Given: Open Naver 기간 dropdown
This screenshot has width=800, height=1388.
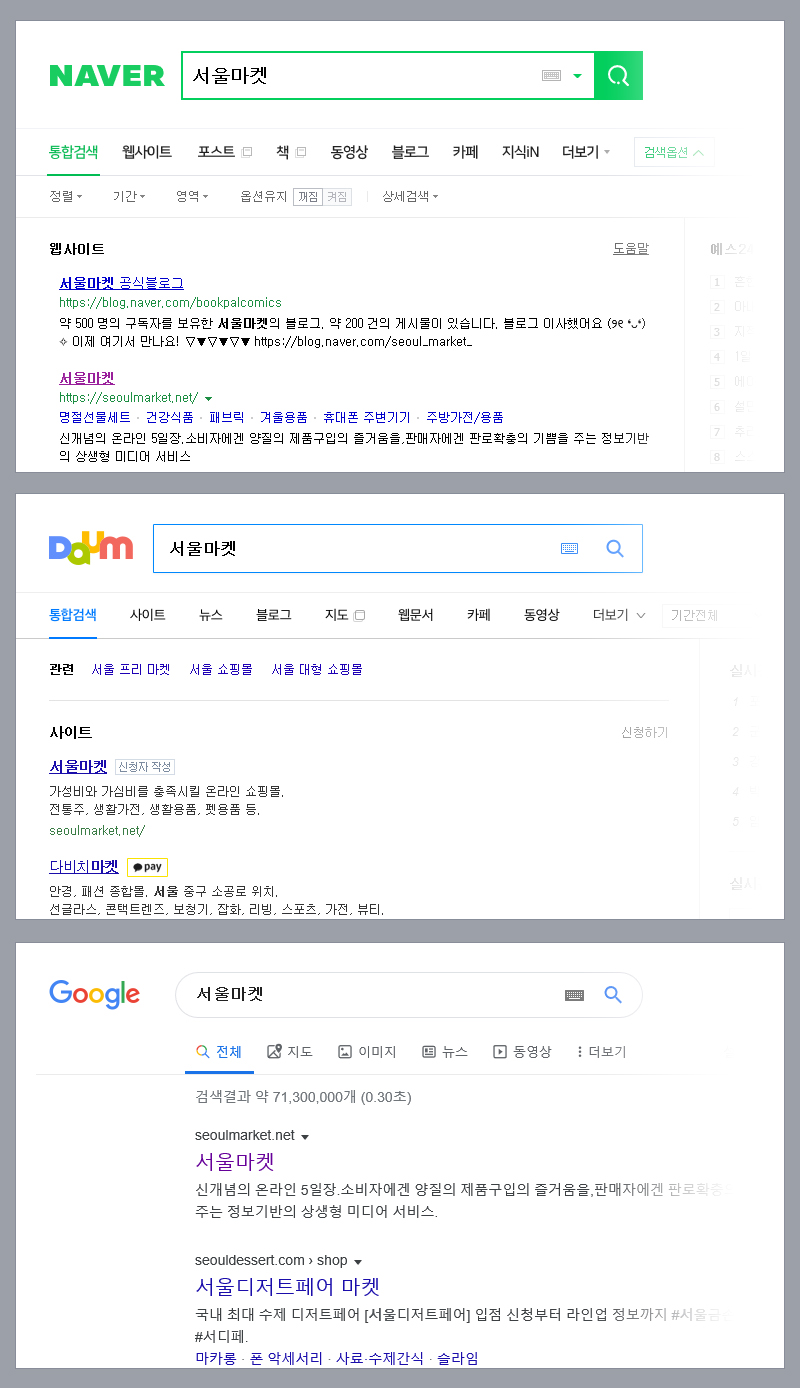Looking at the screenshot, I should click(x=129, y=197).
